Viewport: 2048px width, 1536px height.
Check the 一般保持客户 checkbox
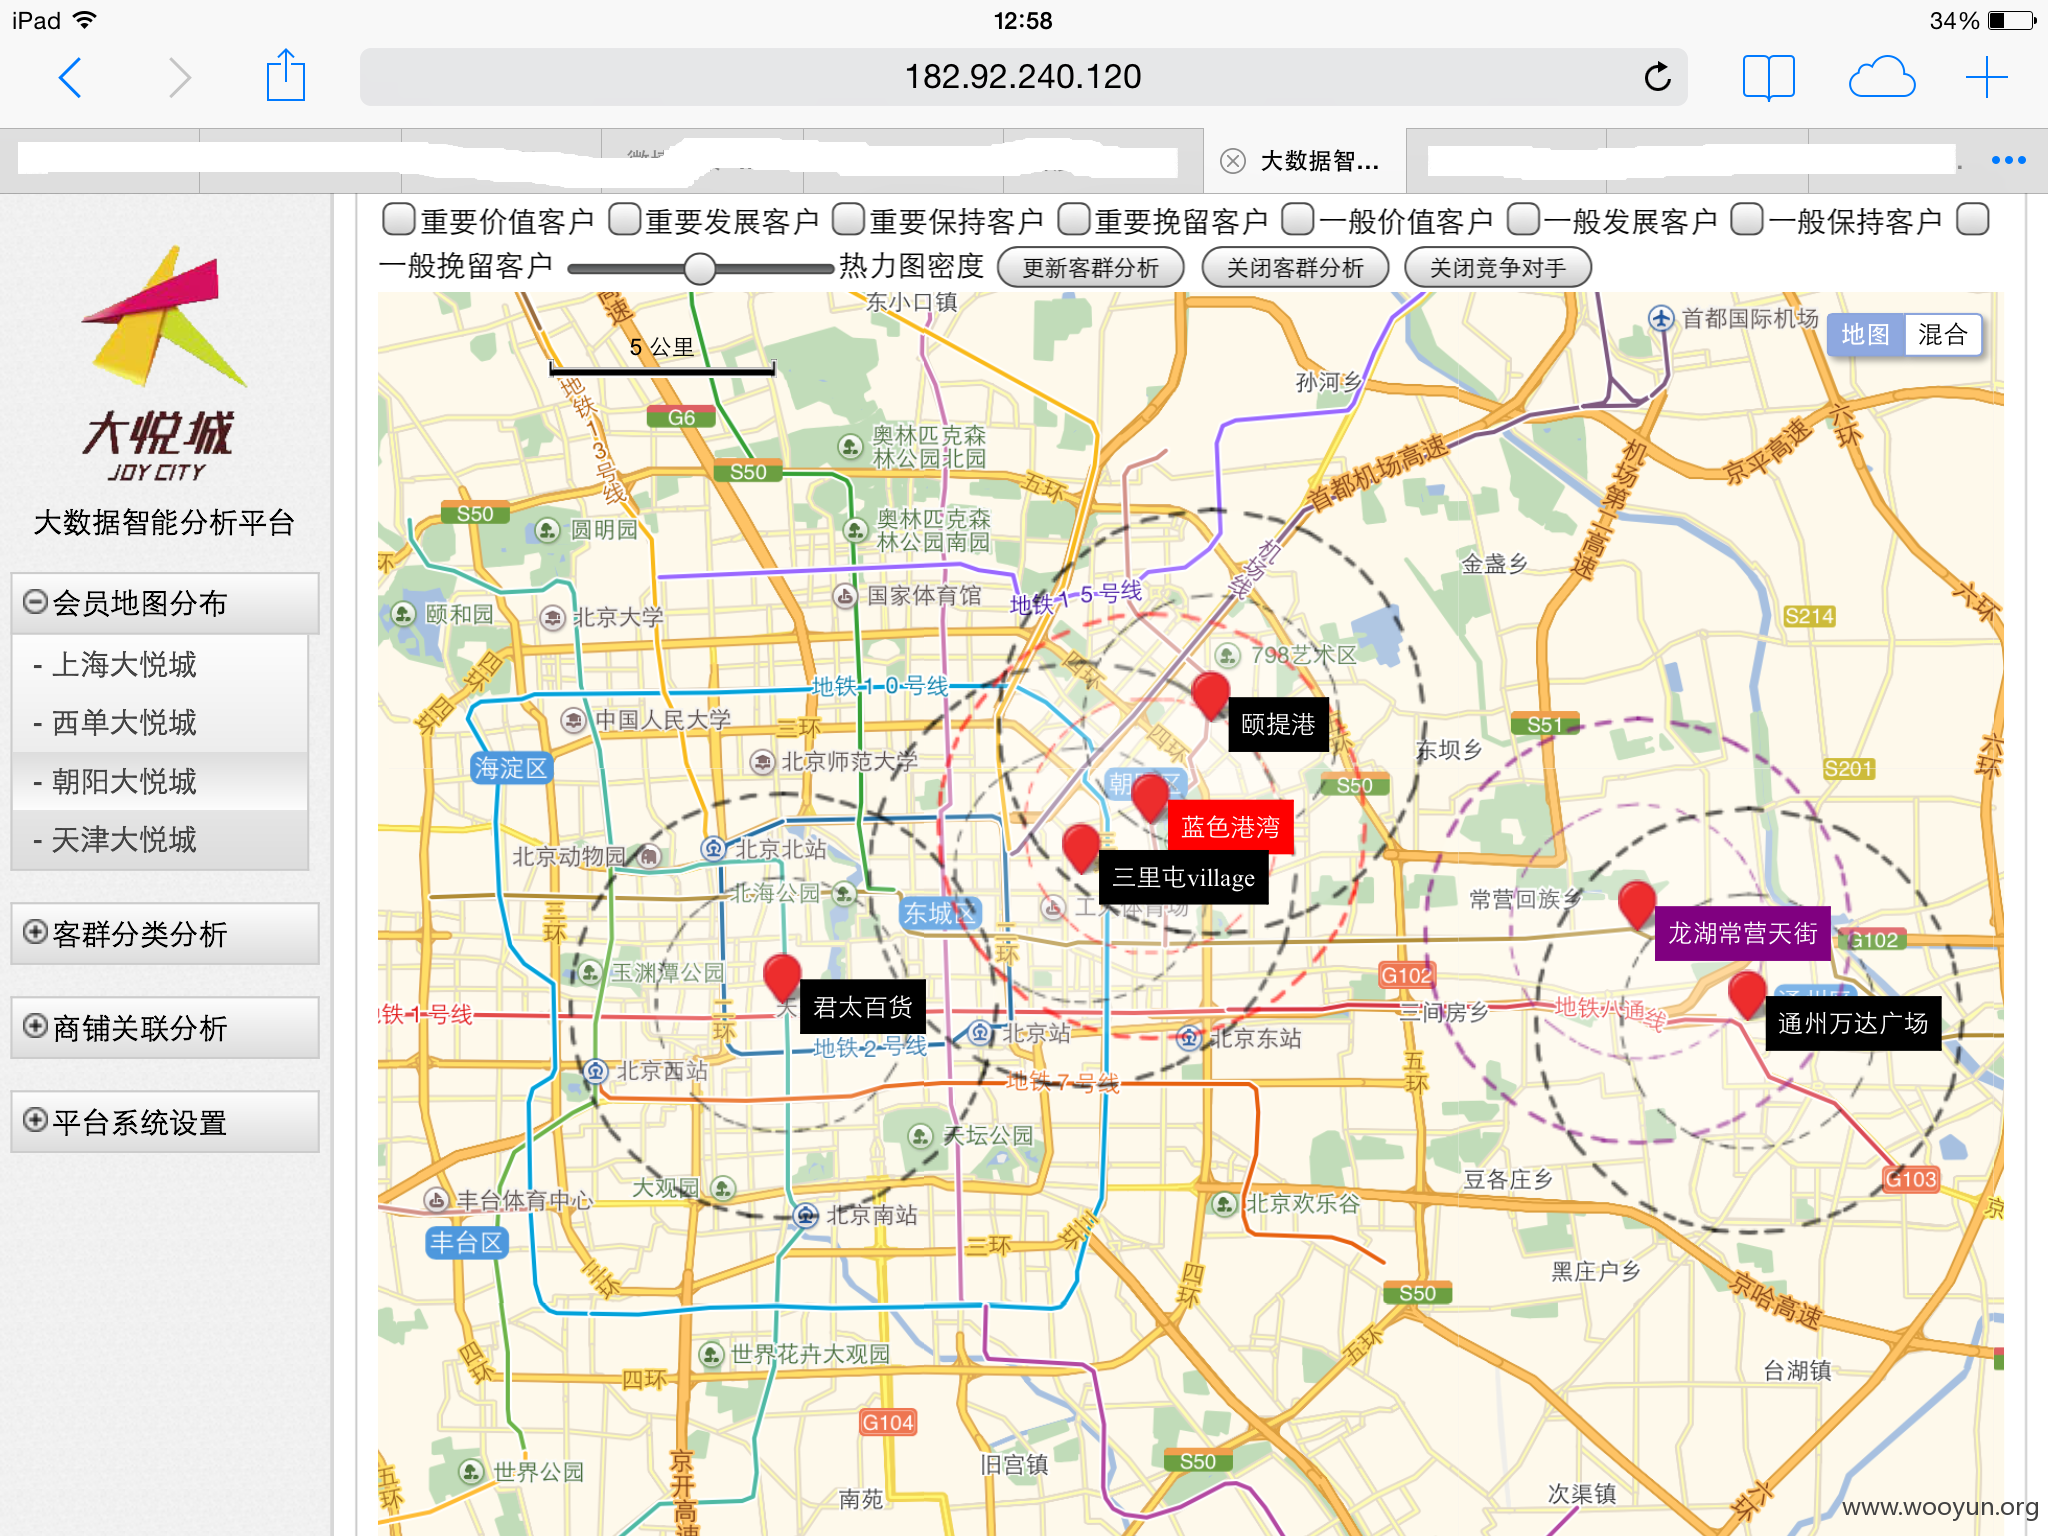1747,219
